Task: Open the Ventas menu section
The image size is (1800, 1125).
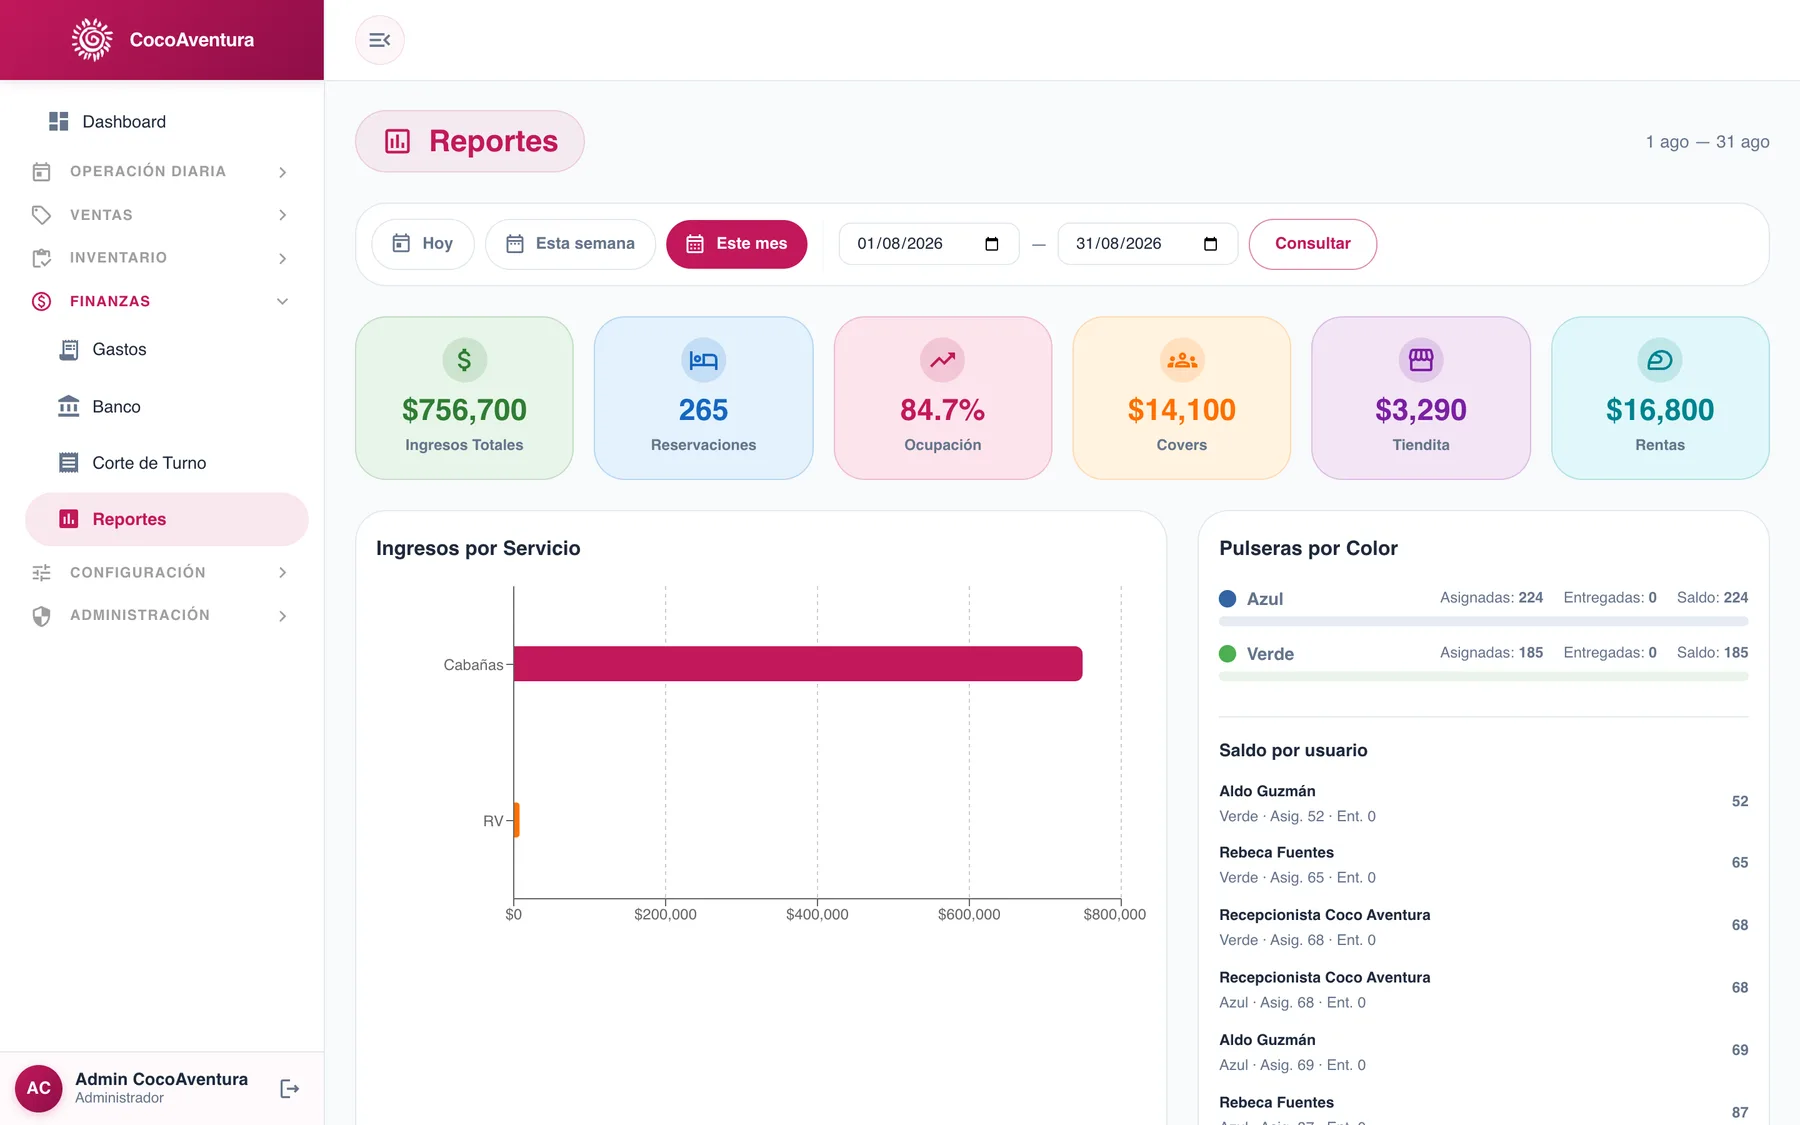Action: point(162,215)
